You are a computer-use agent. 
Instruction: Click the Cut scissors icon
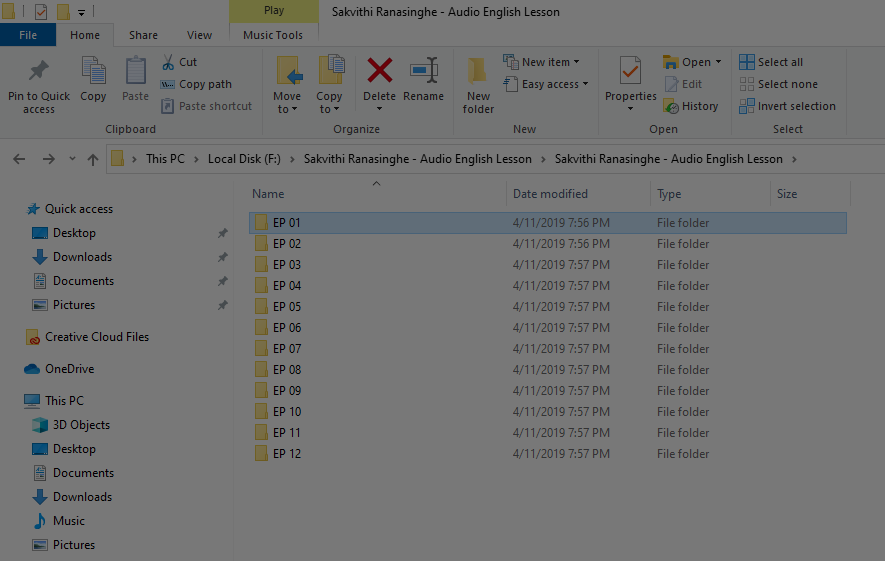point(168,62)
